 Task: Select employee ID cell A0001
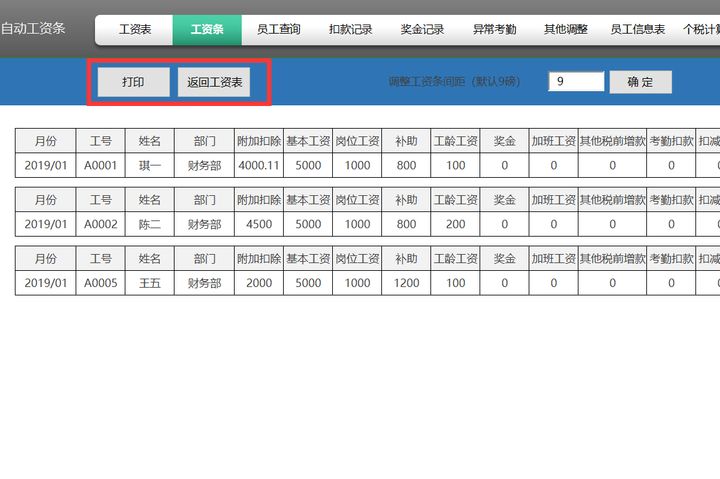tap(101, 165)
